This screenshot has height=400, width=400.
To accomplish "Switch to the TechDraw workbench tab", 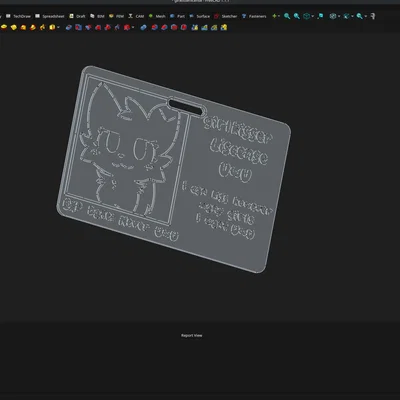I will point(19,16).
